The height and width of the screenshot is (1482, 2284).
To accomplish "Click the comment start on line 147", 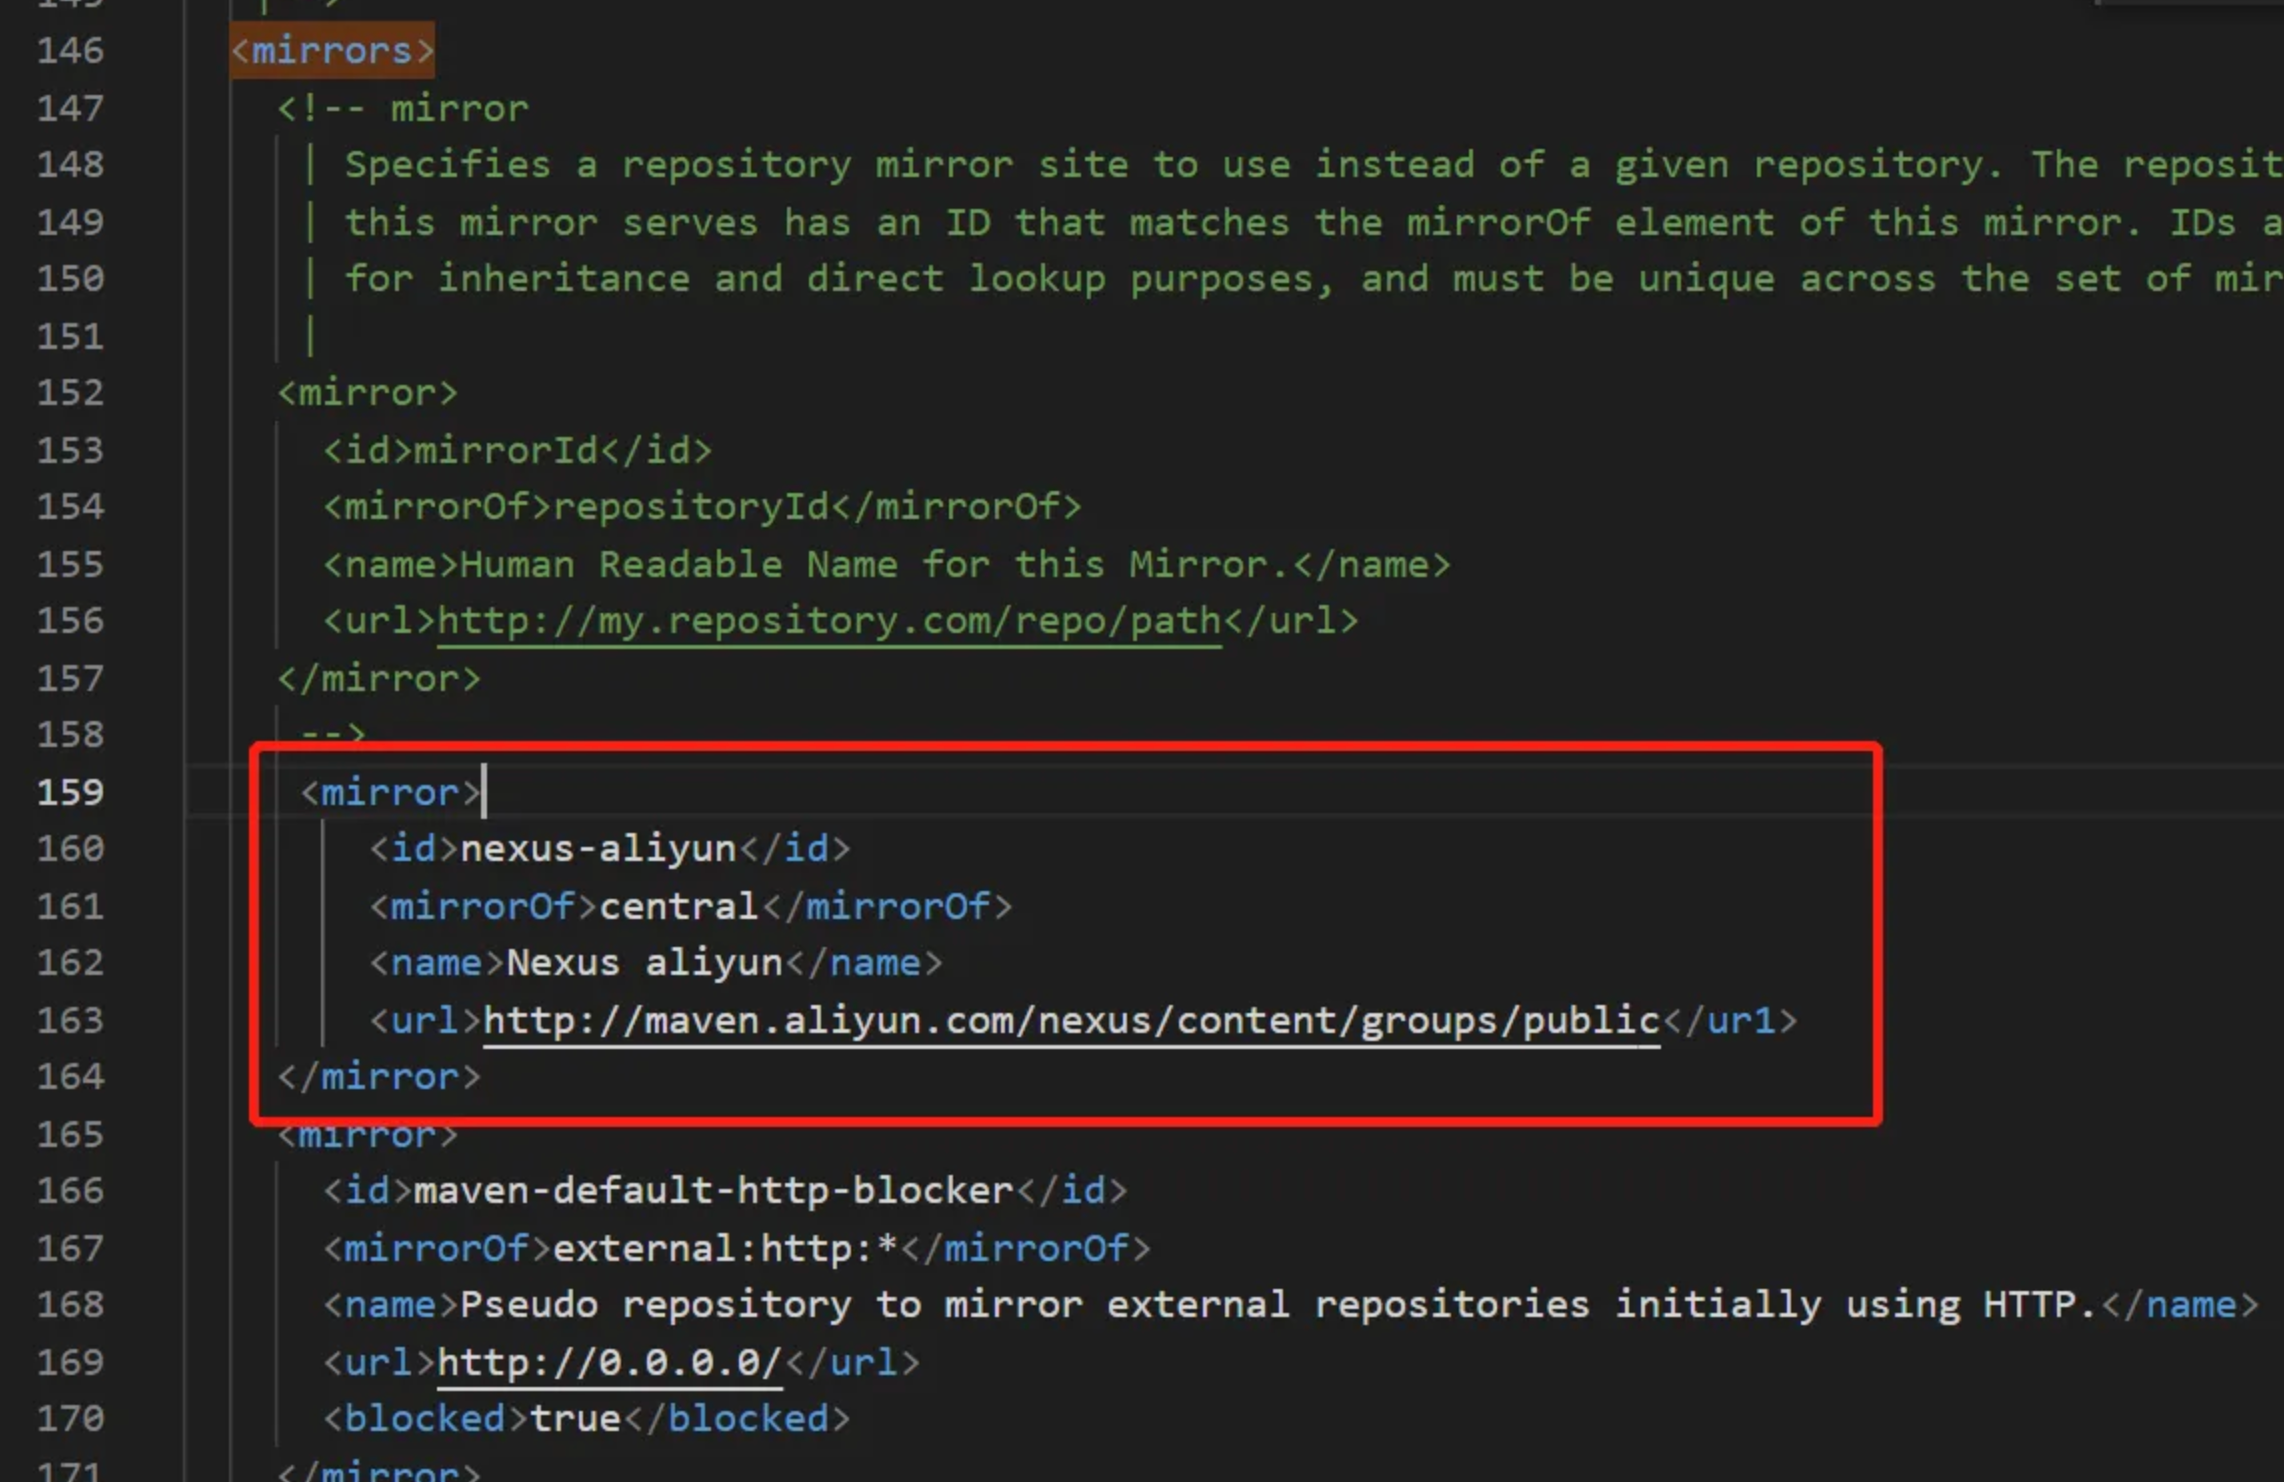I will 320,108.
